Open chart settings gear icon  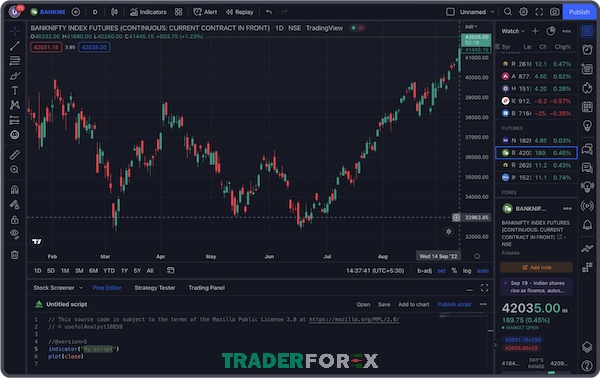pyautogui.click(x=523, y=12)
